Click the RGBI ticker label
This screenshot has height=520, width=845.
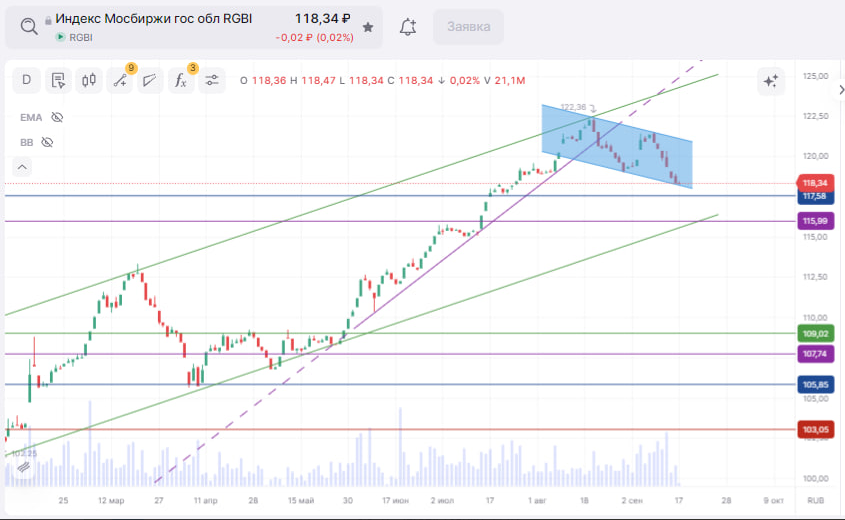pos(80,37)
